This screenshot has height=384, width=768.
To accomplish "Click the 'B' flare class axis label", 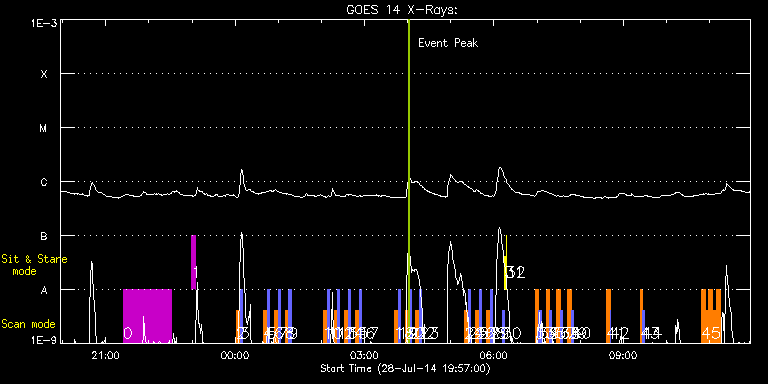I will pos(44,236).
